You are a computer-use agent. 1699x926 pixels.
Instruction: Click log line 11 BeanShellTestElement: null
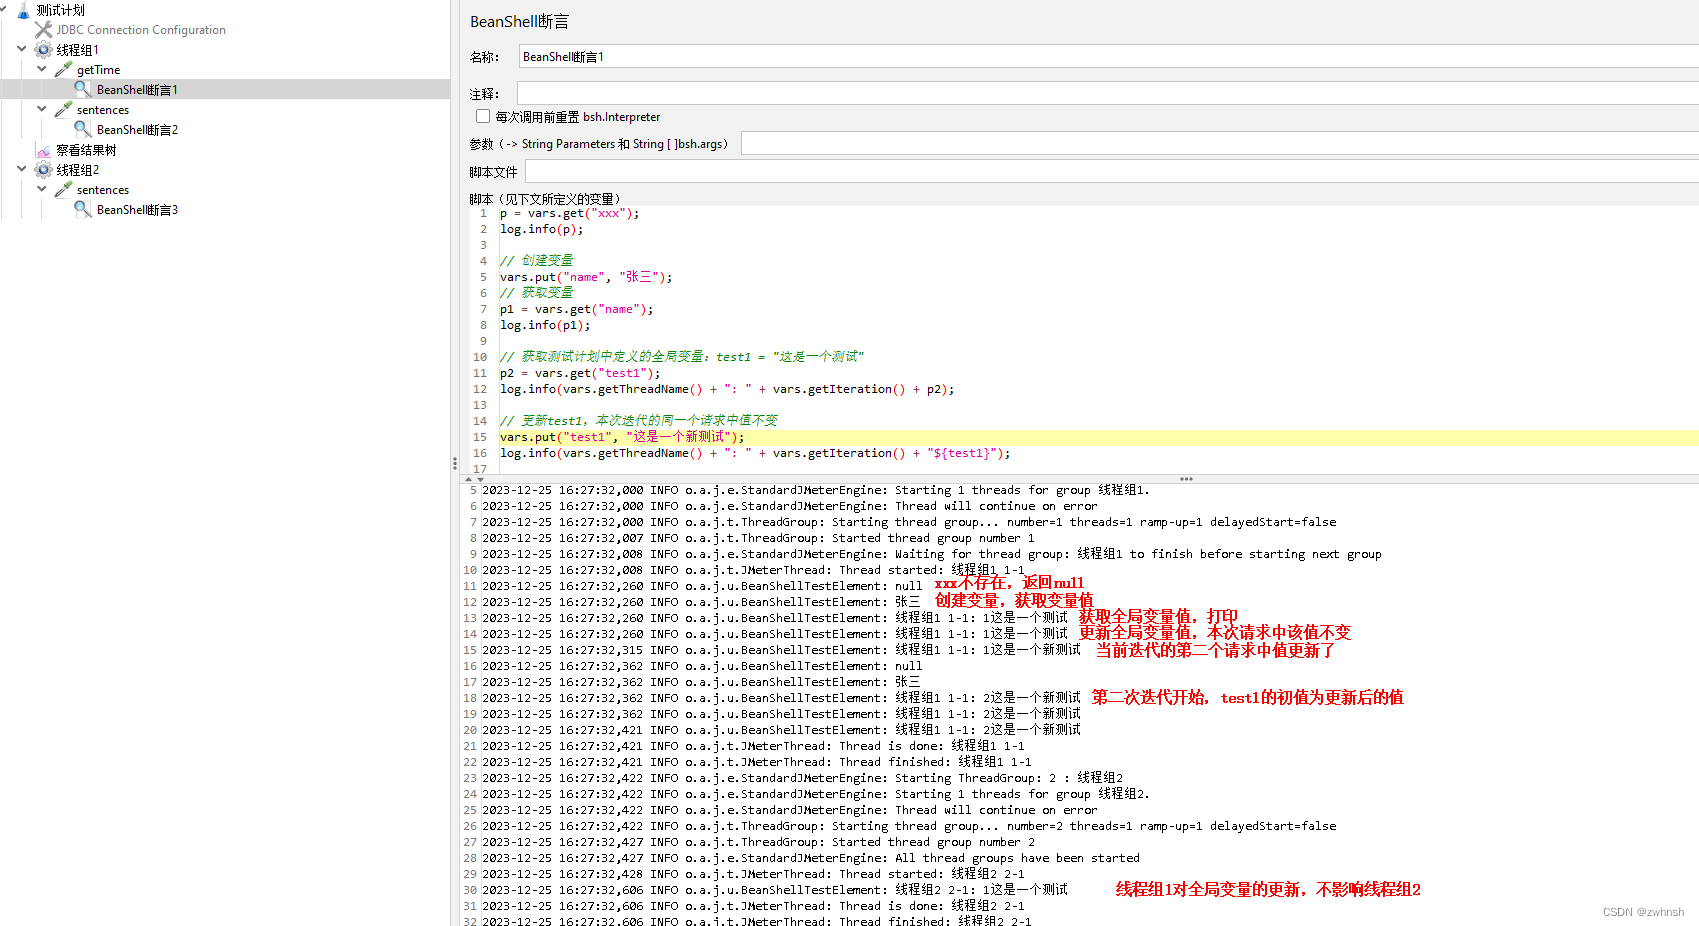tap(702, 586)
